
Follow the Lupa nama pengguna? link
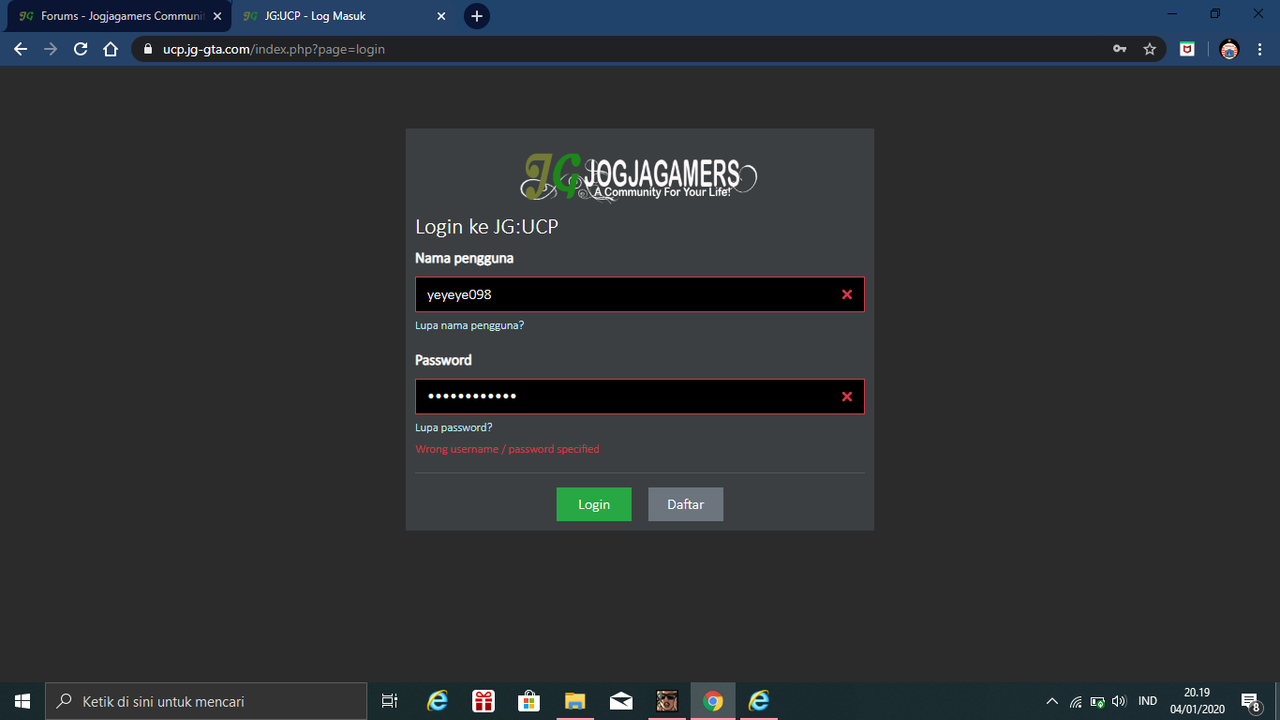coord(470,325)
